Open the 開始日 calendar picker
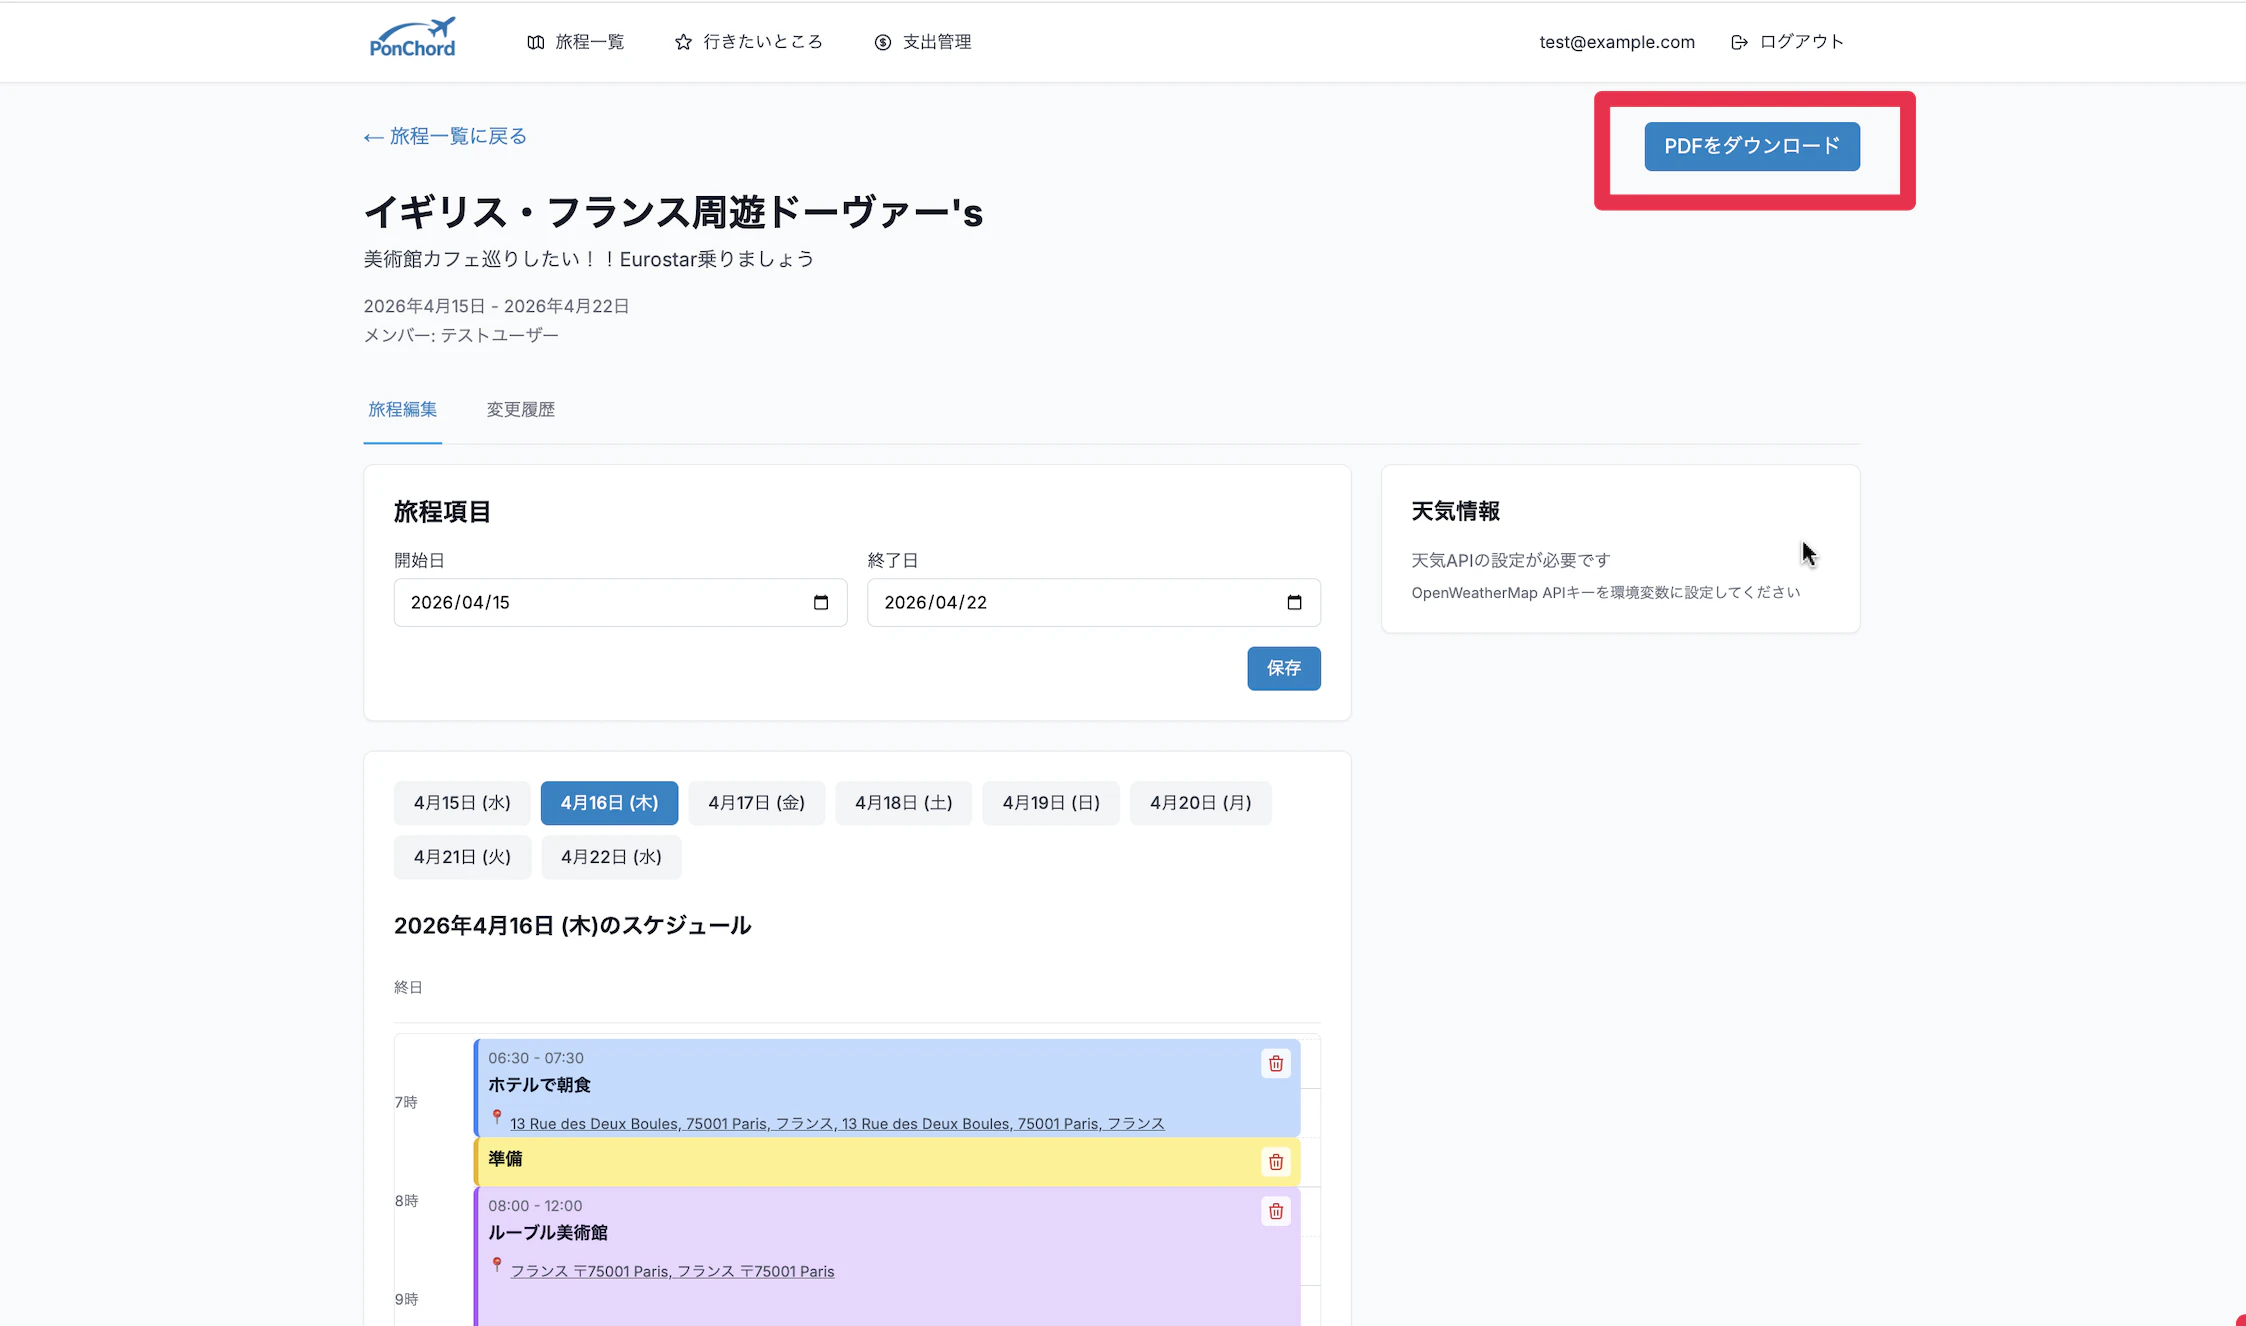 821,602
